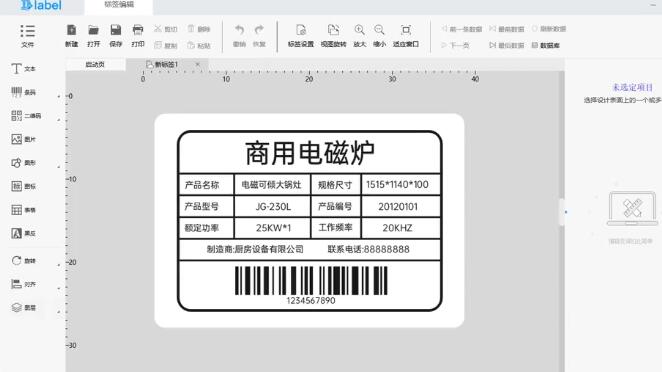Switch to the 新标签1 document tab
The height and width of the screenshot is (372, 662).
pos(167,65)
